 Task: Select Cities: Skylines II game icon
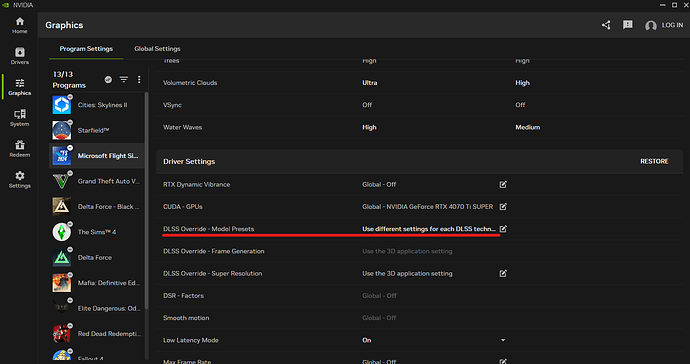click(x=62, y=105)
